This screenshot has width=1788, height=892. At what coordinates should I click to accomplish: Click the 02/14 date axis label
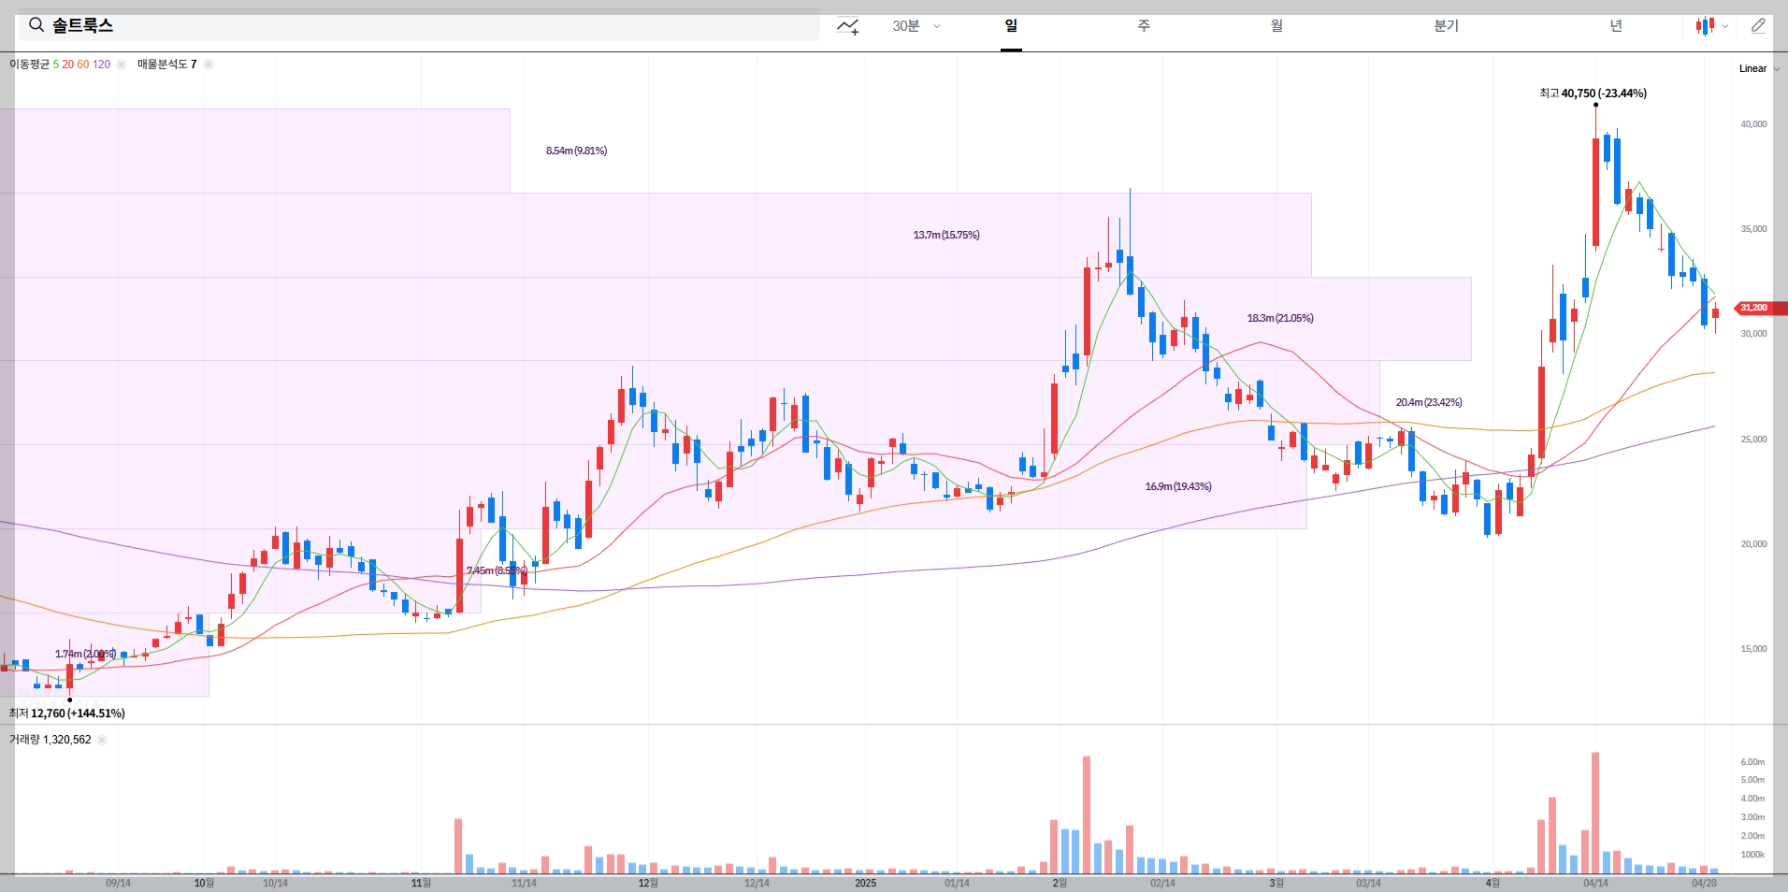tap(1162, 883)
